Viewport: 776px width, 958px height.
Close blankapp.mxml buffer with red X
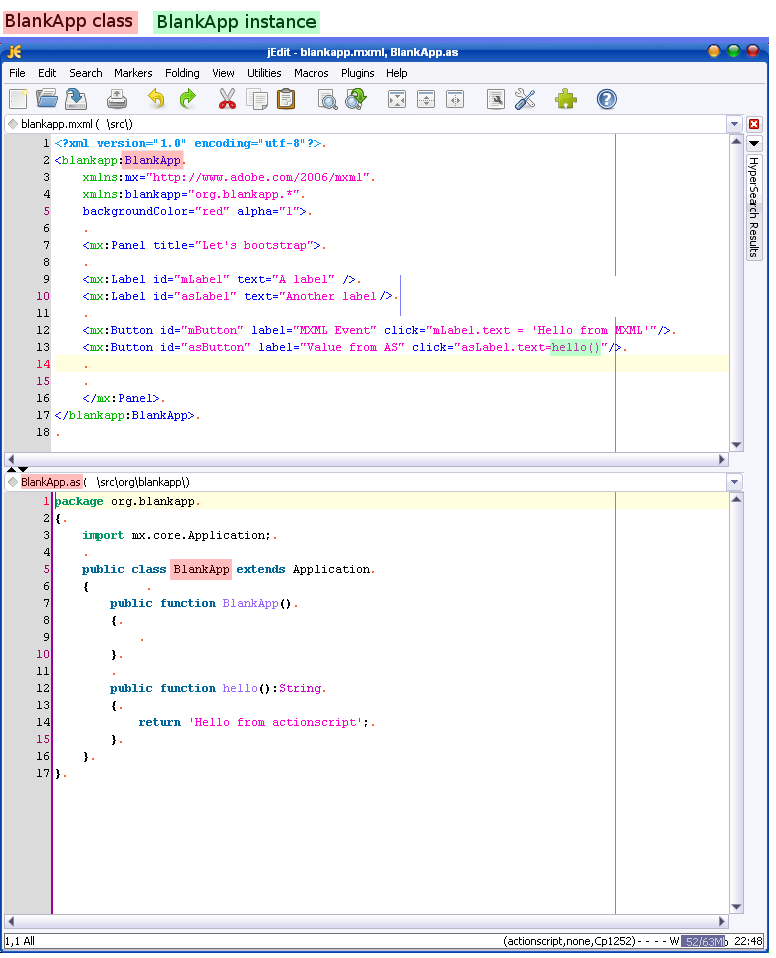pyautogui.click(x=754, y=124)
